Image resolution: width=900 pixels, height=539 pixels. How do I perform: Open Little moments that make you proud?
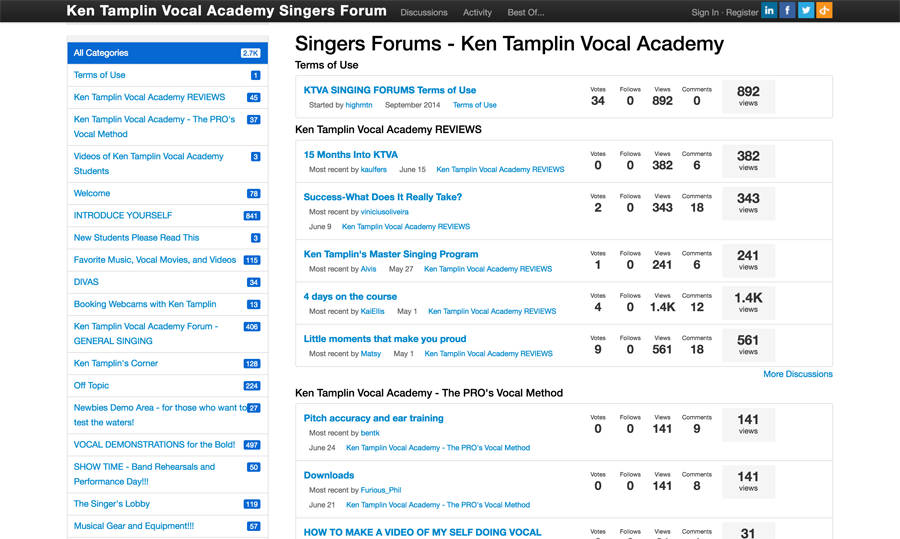tap(385, 339)
